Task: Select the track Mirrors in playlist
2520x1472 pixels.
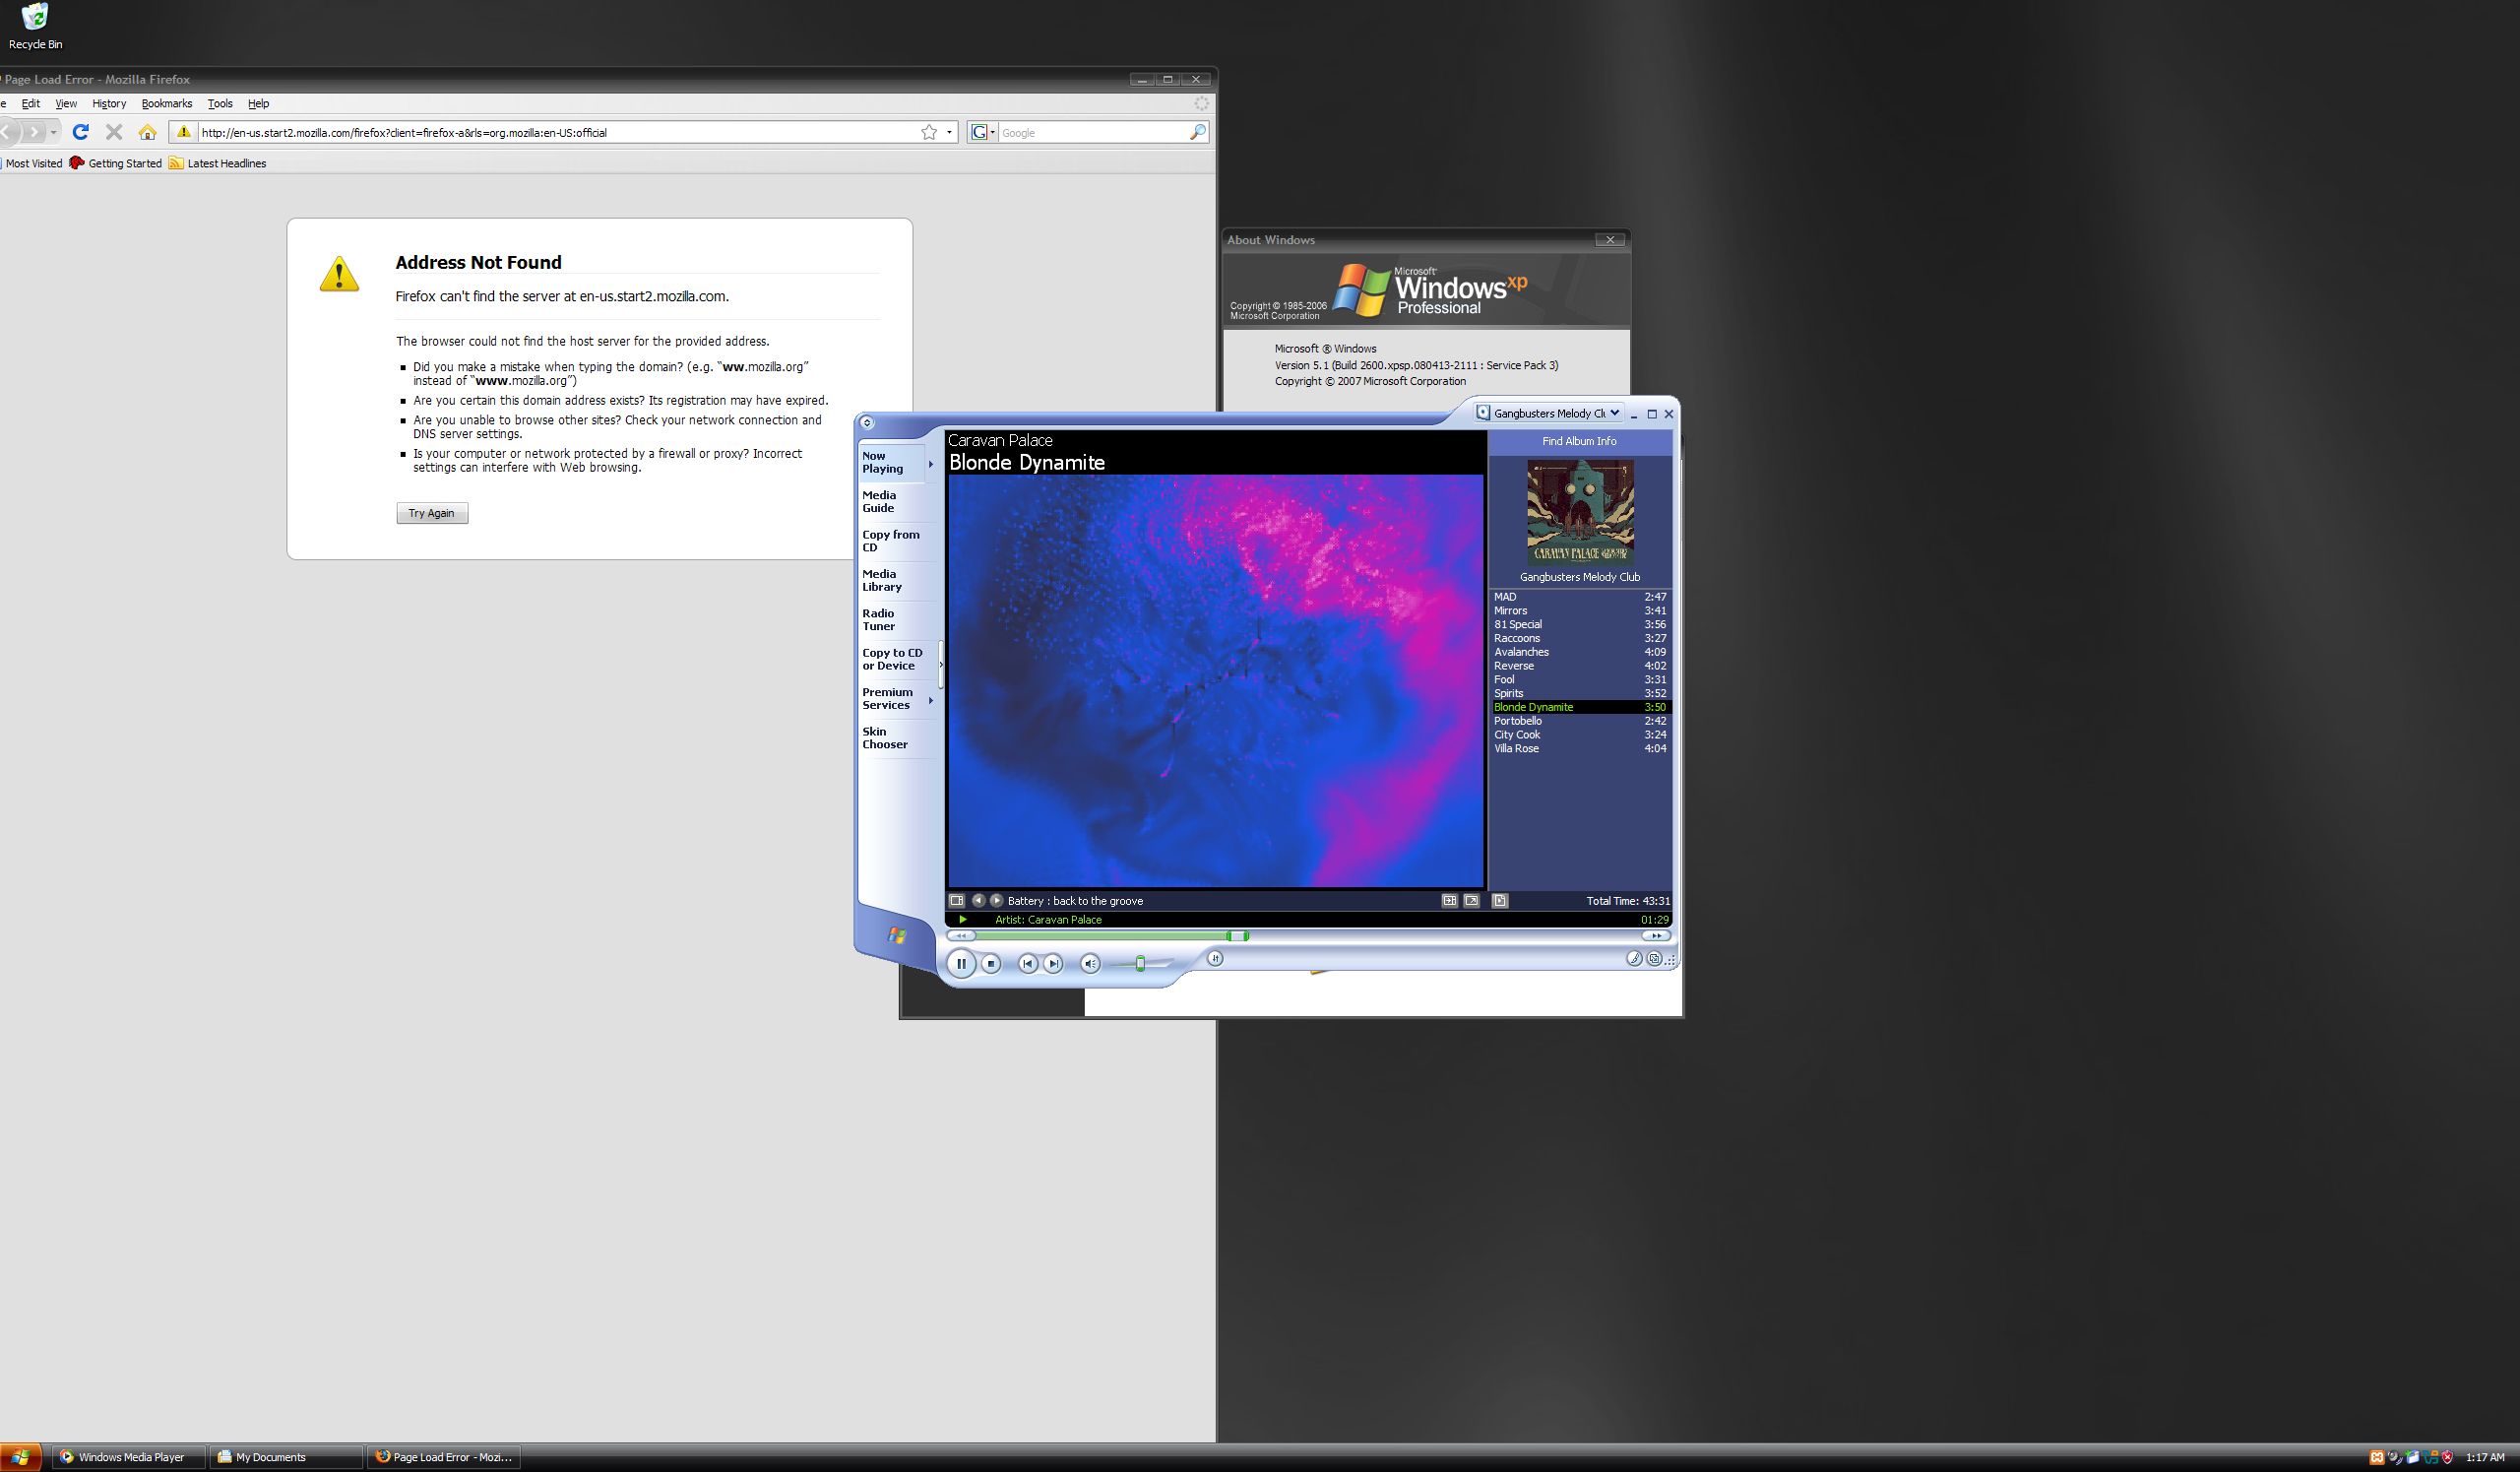Action: point(1580,611)
